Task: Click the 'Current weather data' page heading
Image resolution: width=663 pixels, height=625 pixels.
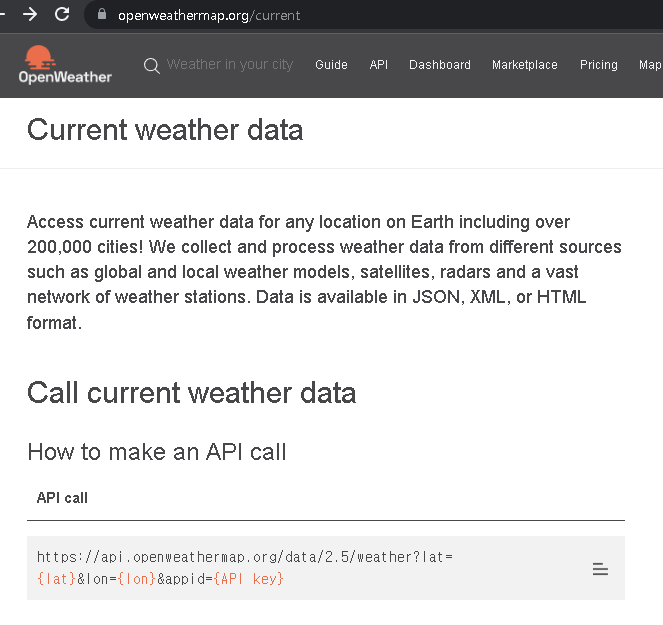Action: tap(165, 129)
